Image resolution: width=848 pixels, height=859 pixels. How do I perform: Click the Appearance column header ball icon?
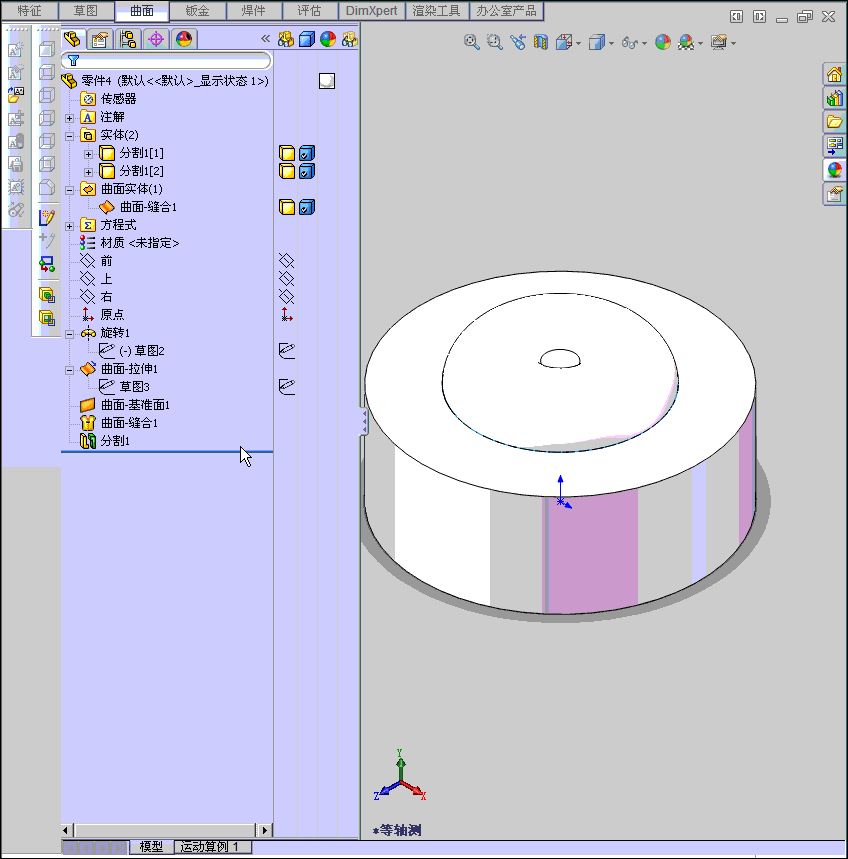point(328,39)
